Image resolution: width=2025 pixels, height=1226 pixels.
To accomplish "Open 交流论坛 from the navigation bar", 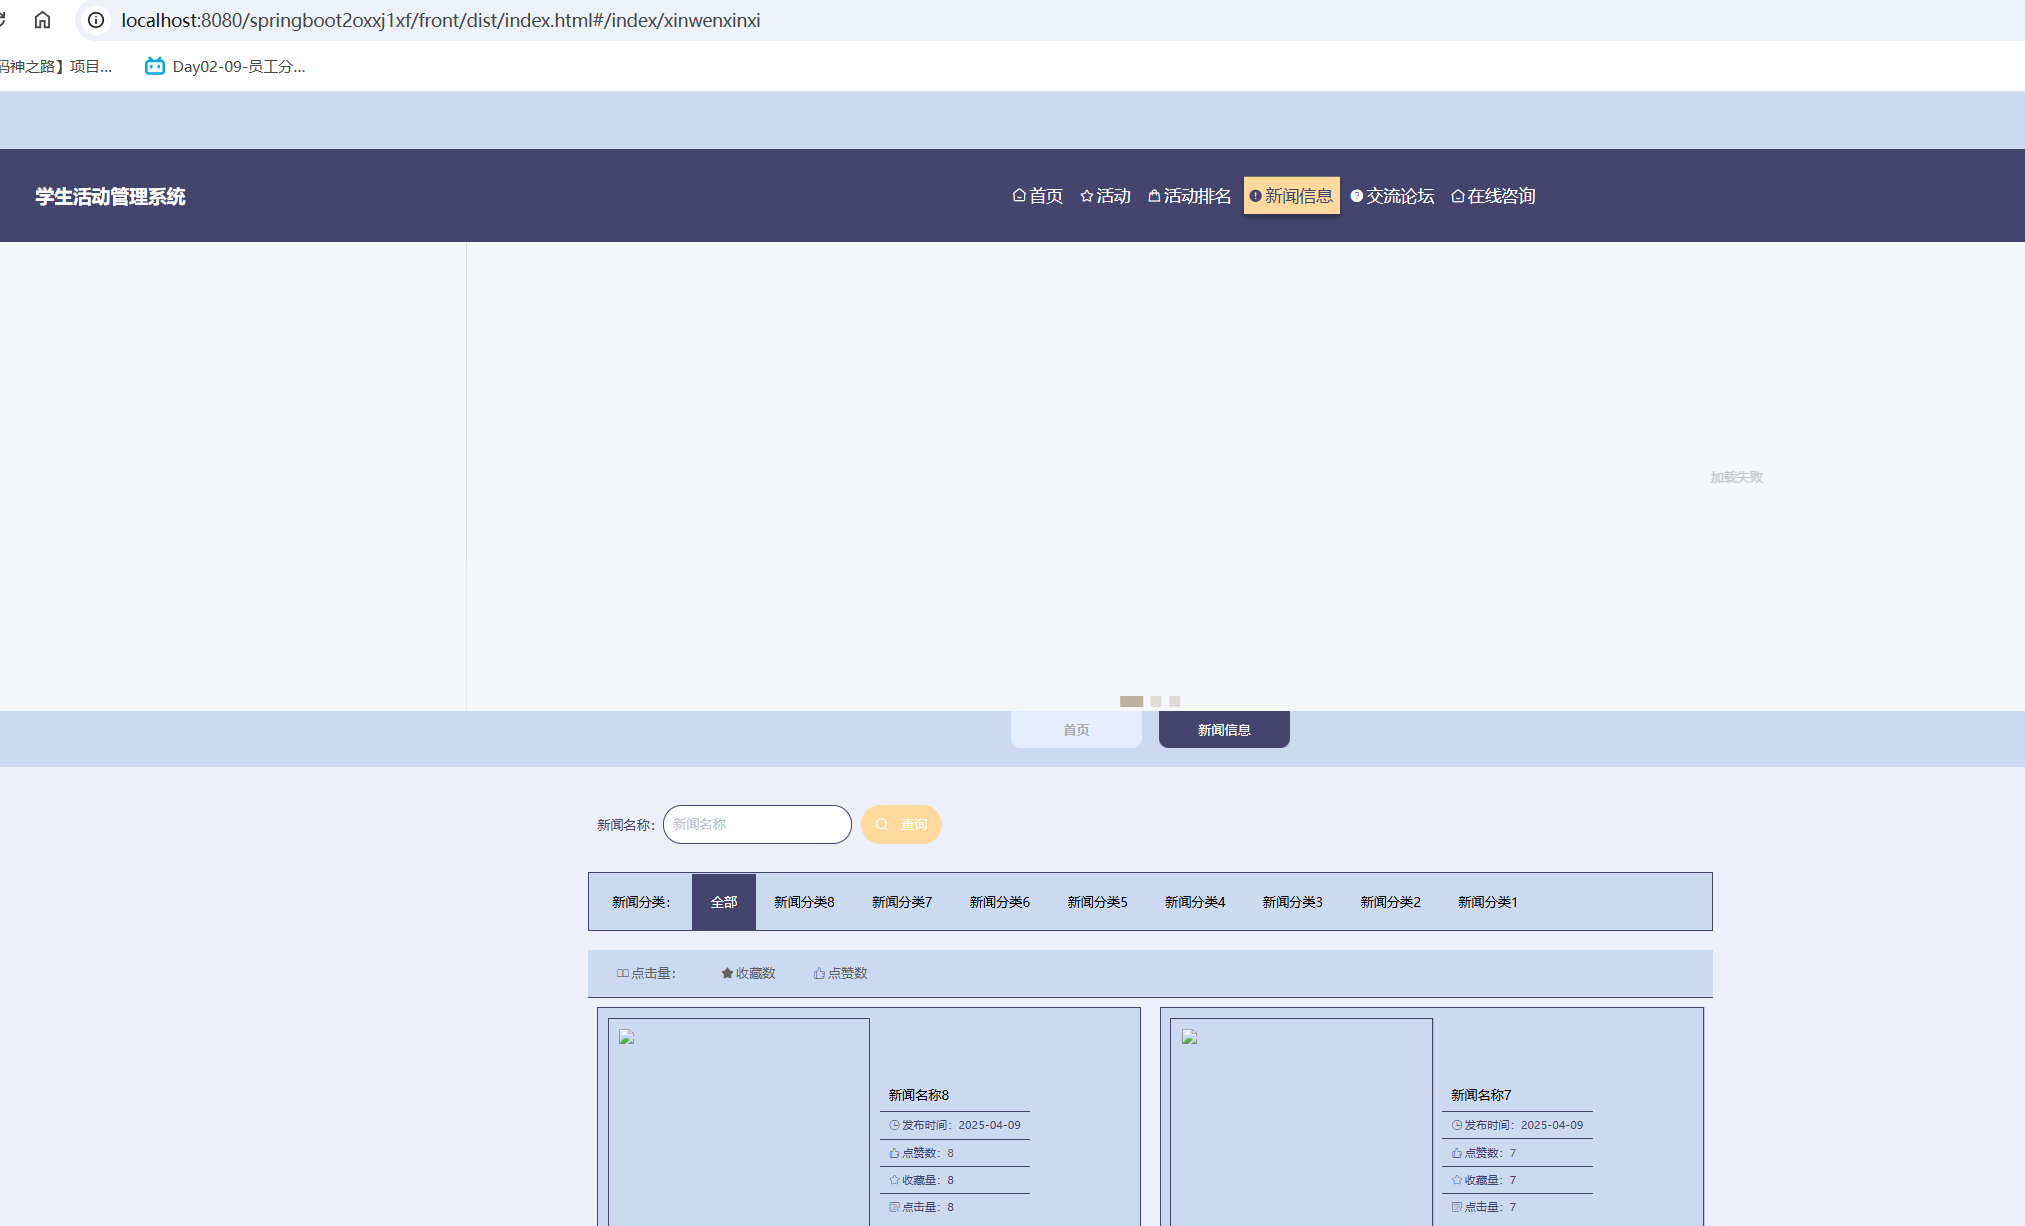I will (1392, 196).
